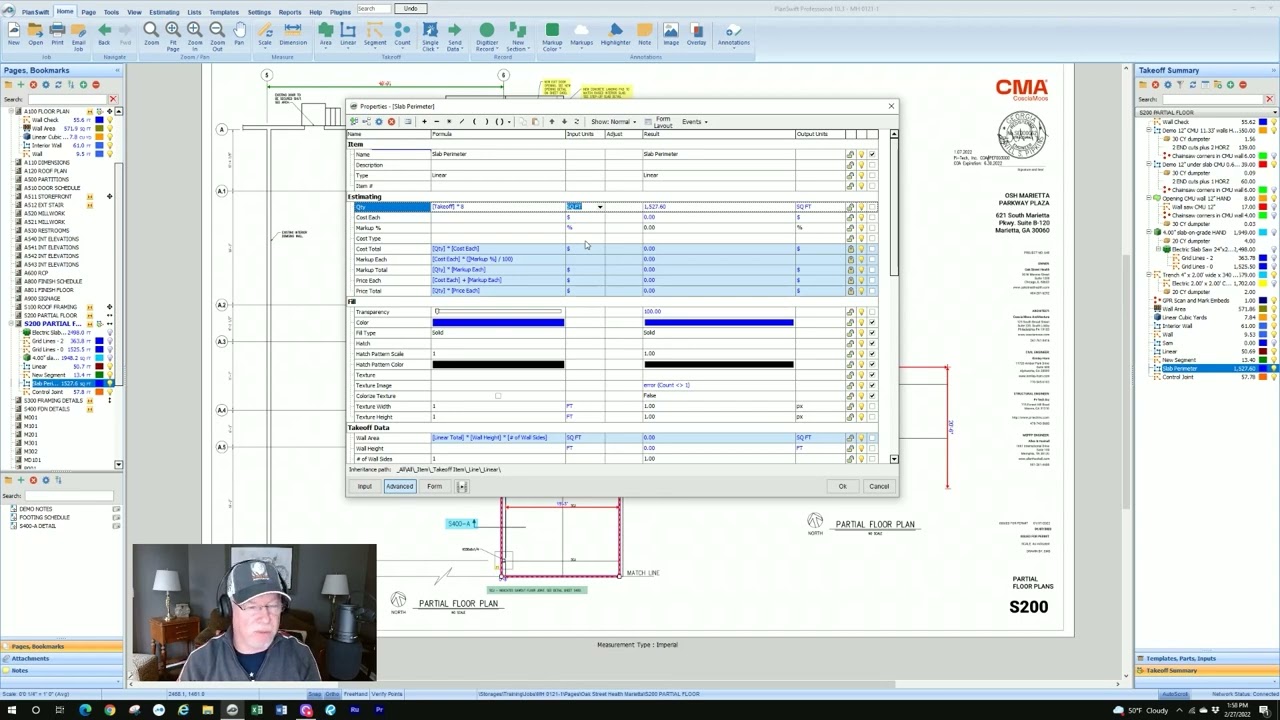This screenshot has height=720, width=1280.
Task: Collapse the A100 FLOOR PLAN tree node
Action: 11,111
